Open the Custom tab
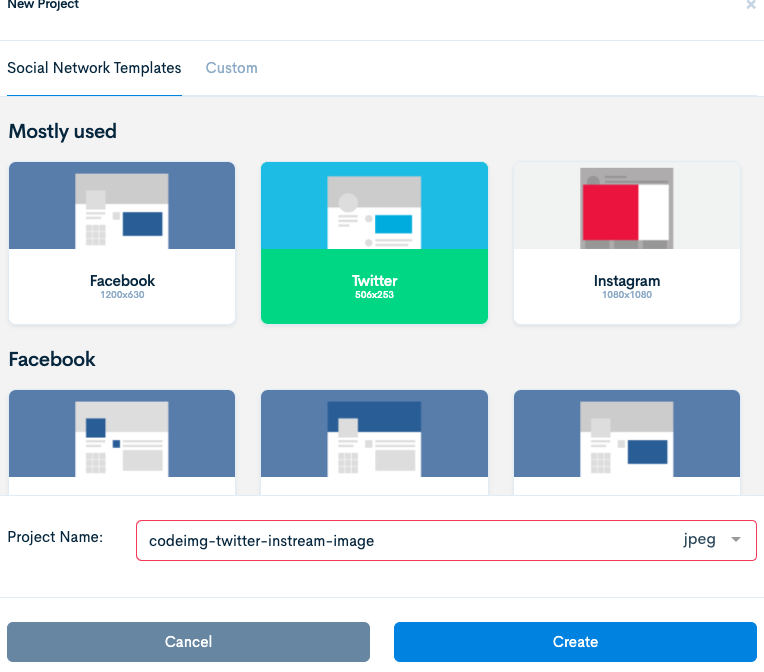The width and height of the screenshot is (764, 672). [231, 68]
